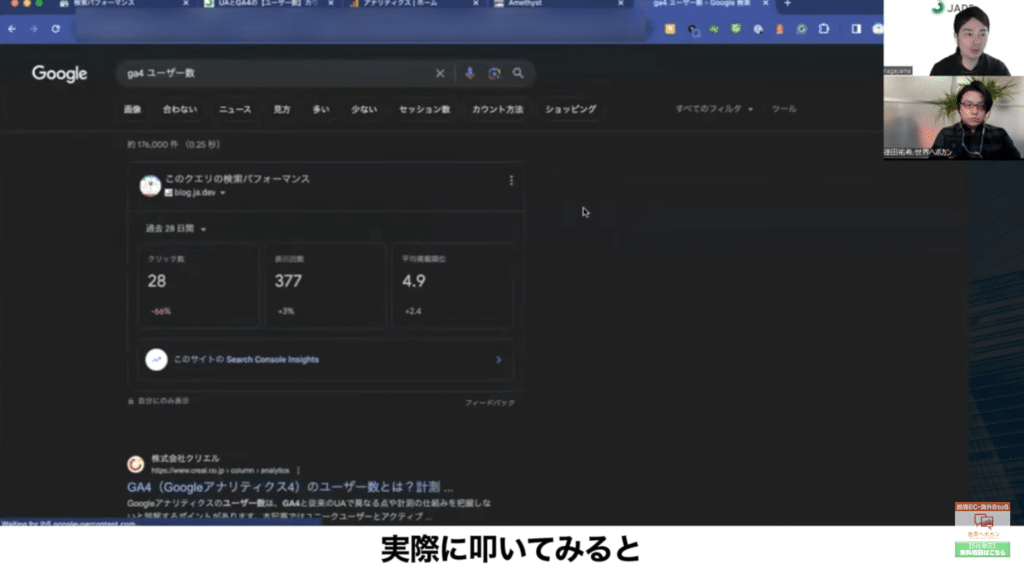Open a new browser tab with plus
Screen dimensions: 1024x571
coord(787,4)
